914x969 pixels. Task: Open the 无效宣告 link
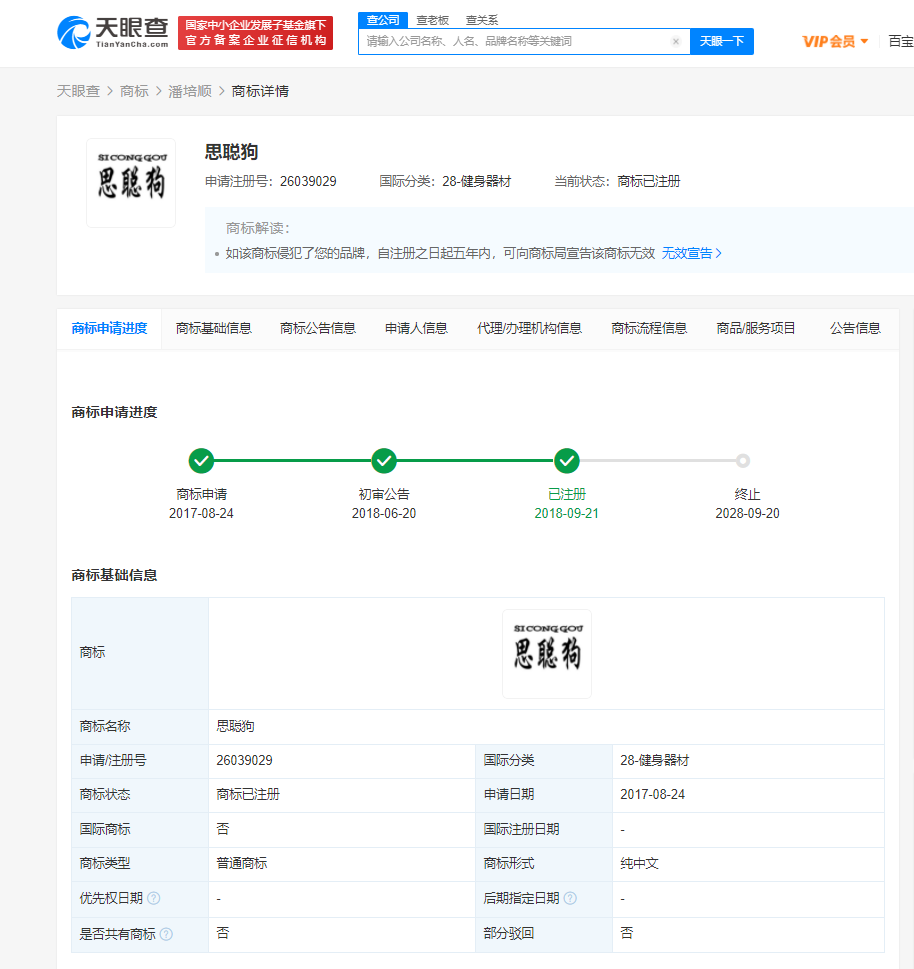pos(691,253)
